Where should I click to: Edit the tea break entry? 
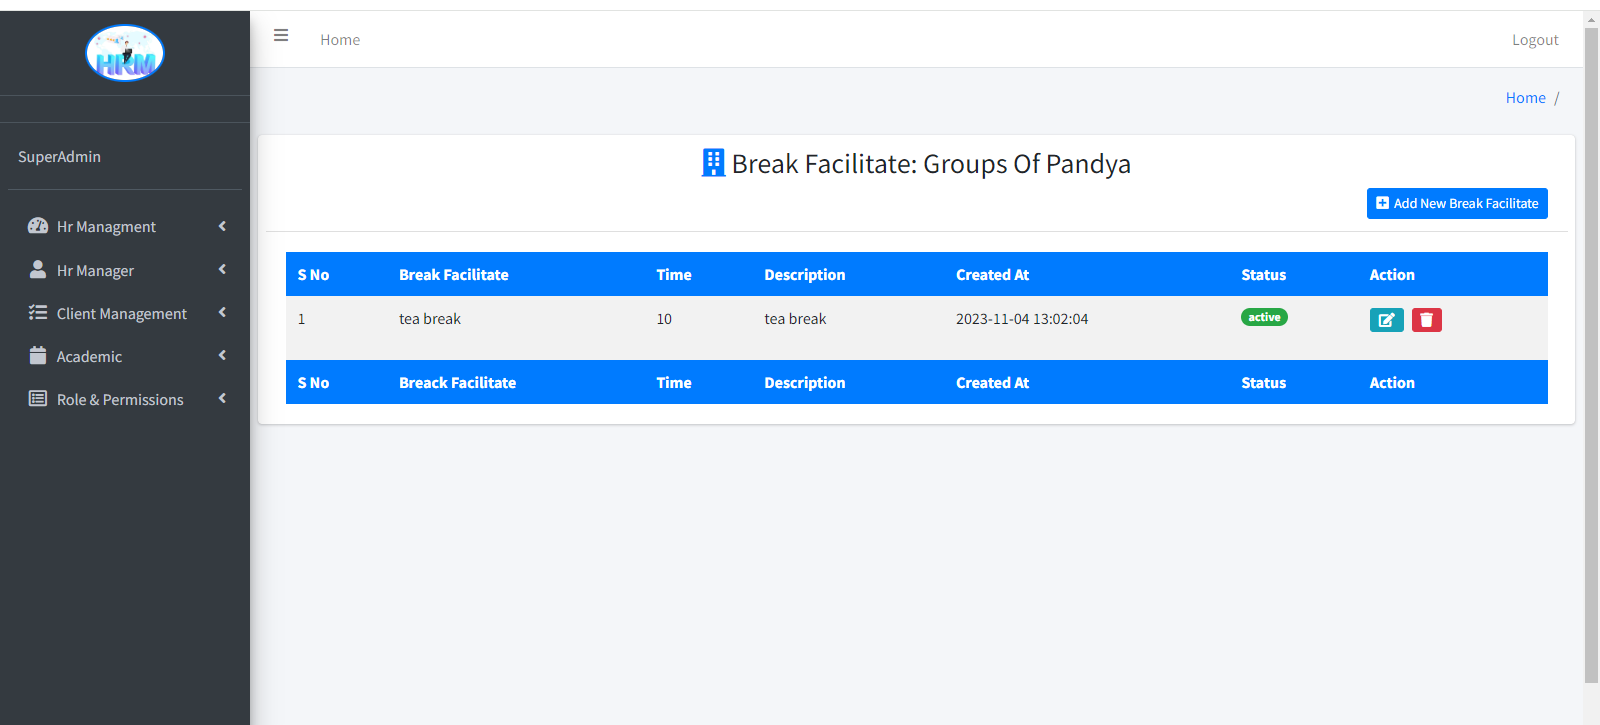coord(1386,320)
